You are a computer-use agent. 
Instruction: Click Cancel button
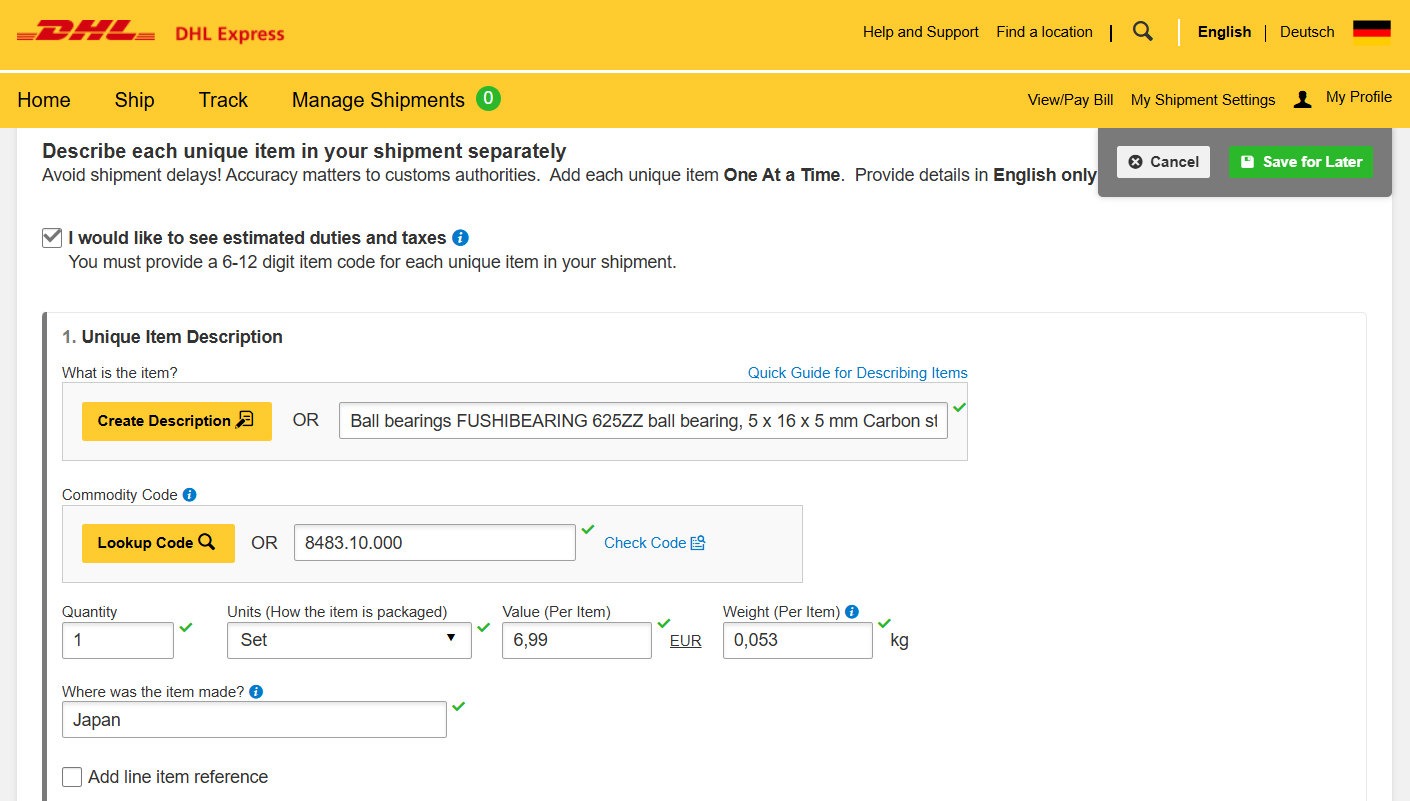(x=1163, y=162)
